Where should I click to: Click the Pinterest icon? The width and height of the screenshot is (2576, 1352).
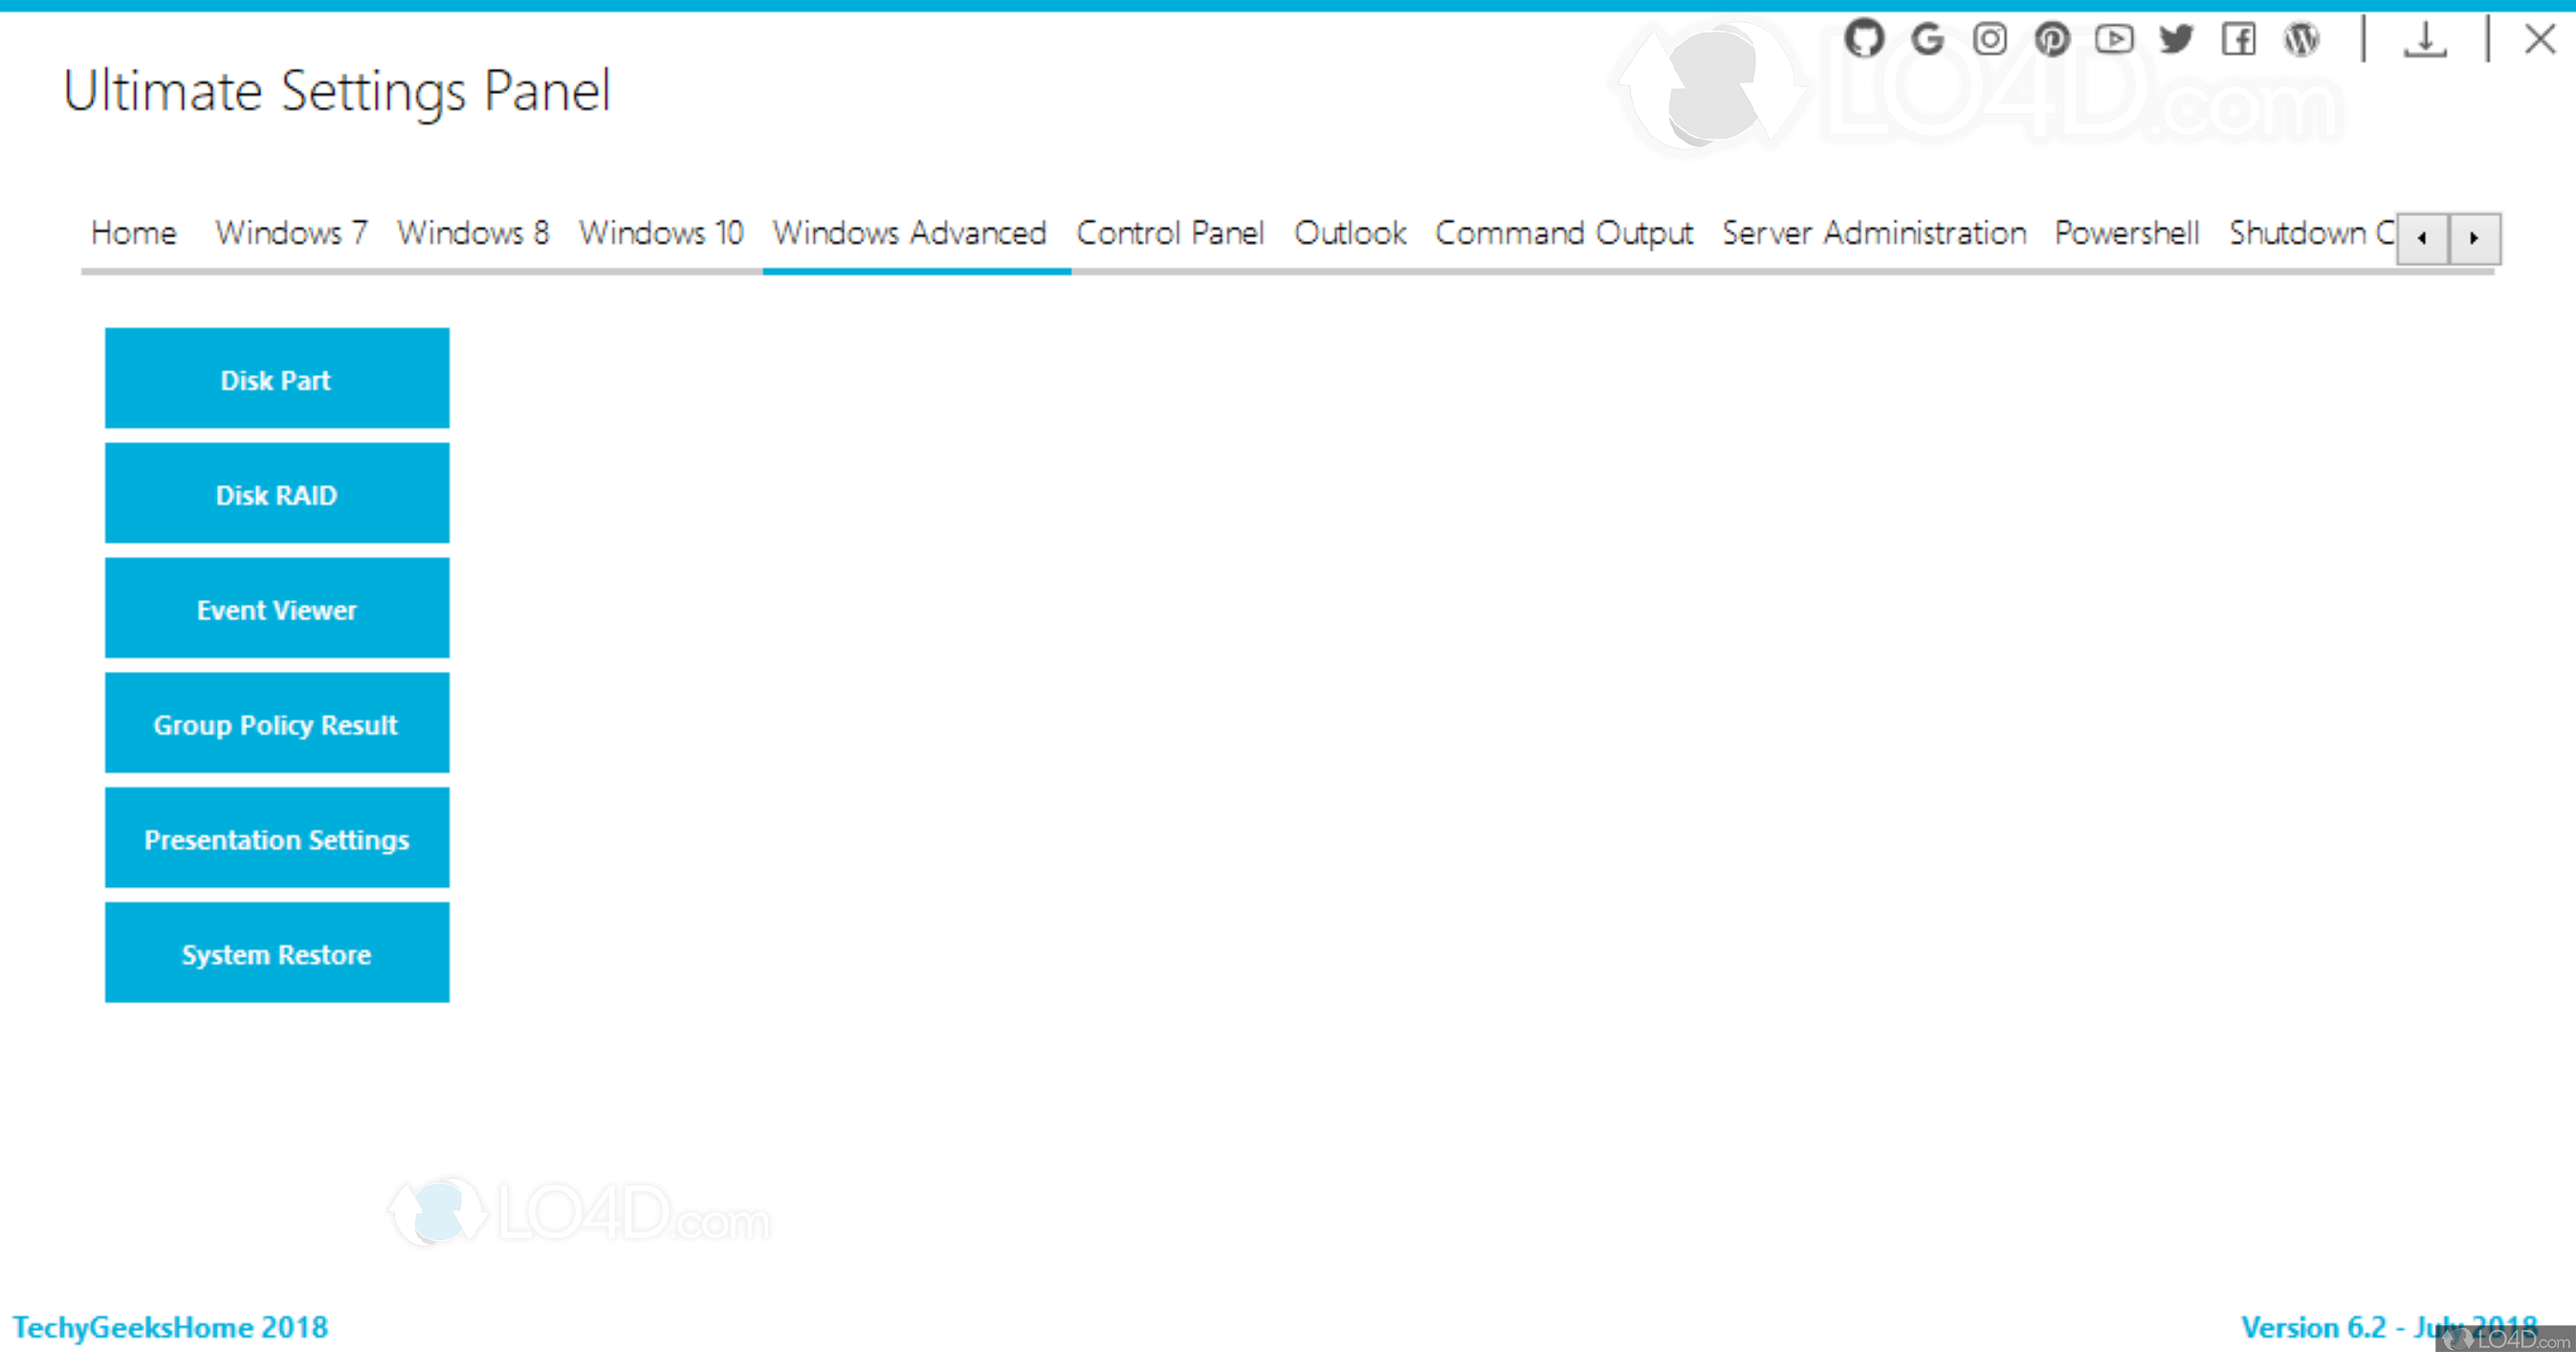pyautogui.click(x=2053, y=39)
